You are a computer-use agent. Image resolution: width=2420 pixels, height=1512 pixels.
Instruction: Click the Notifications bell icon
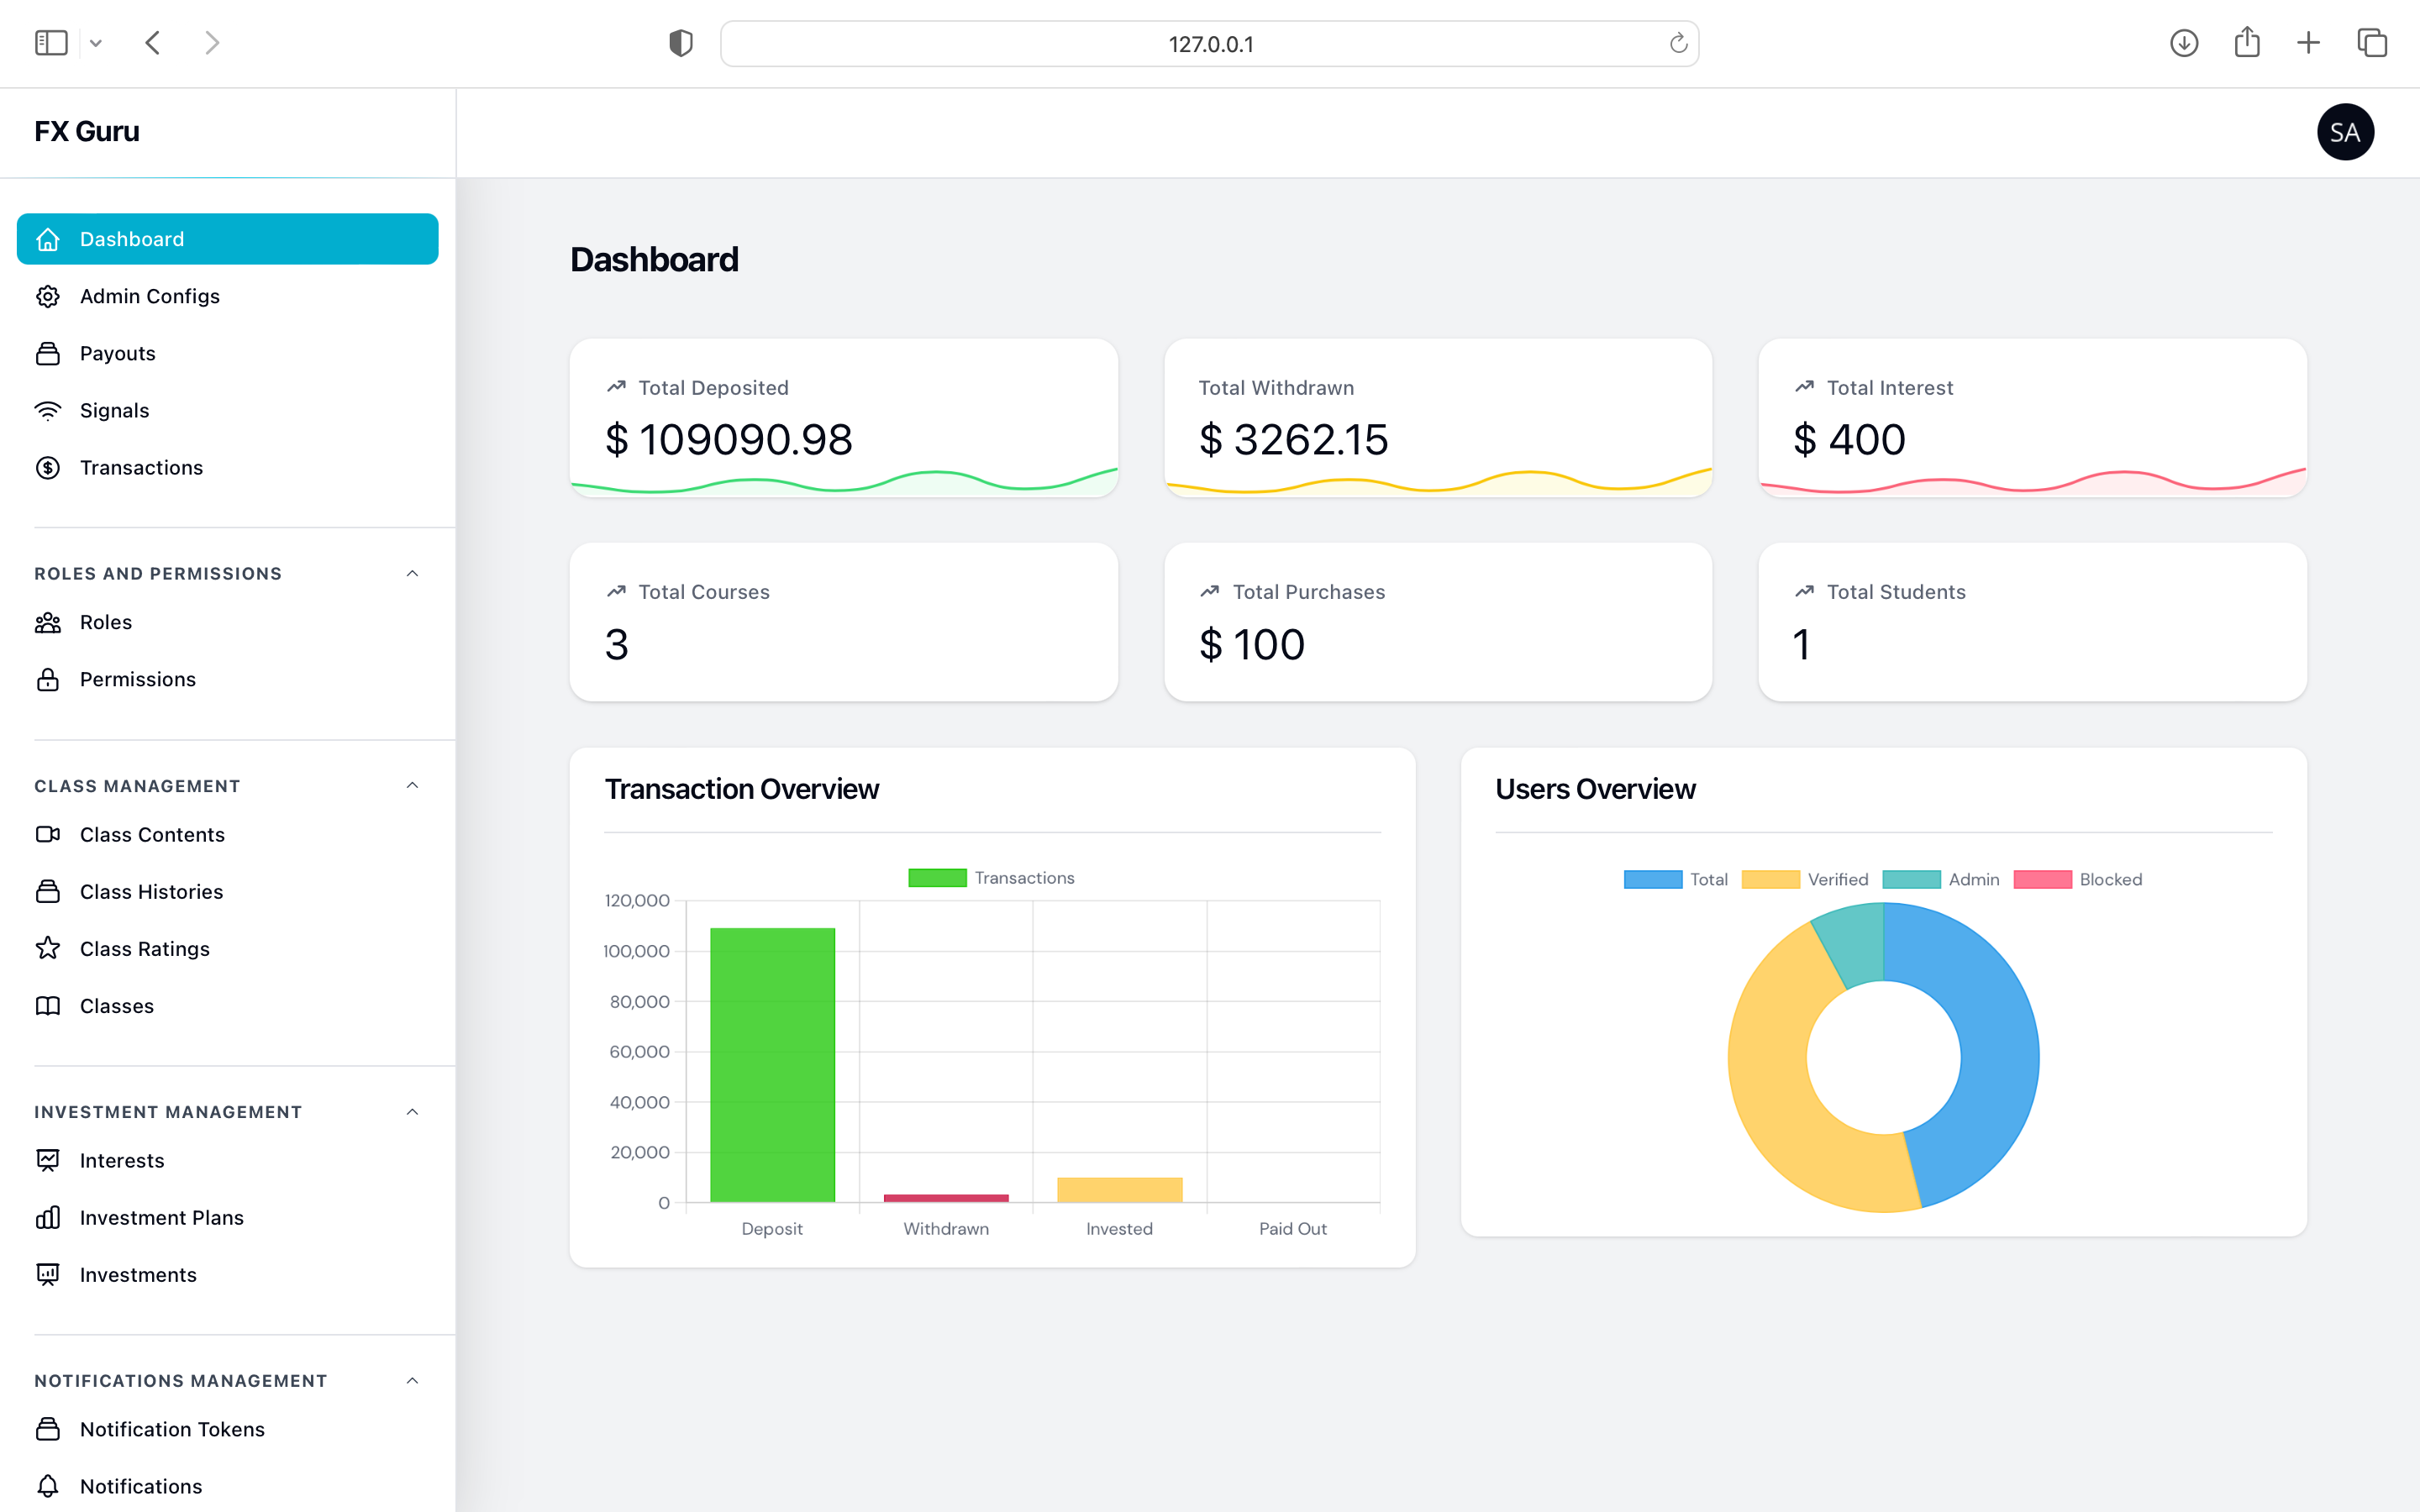tap(48, 1486)
